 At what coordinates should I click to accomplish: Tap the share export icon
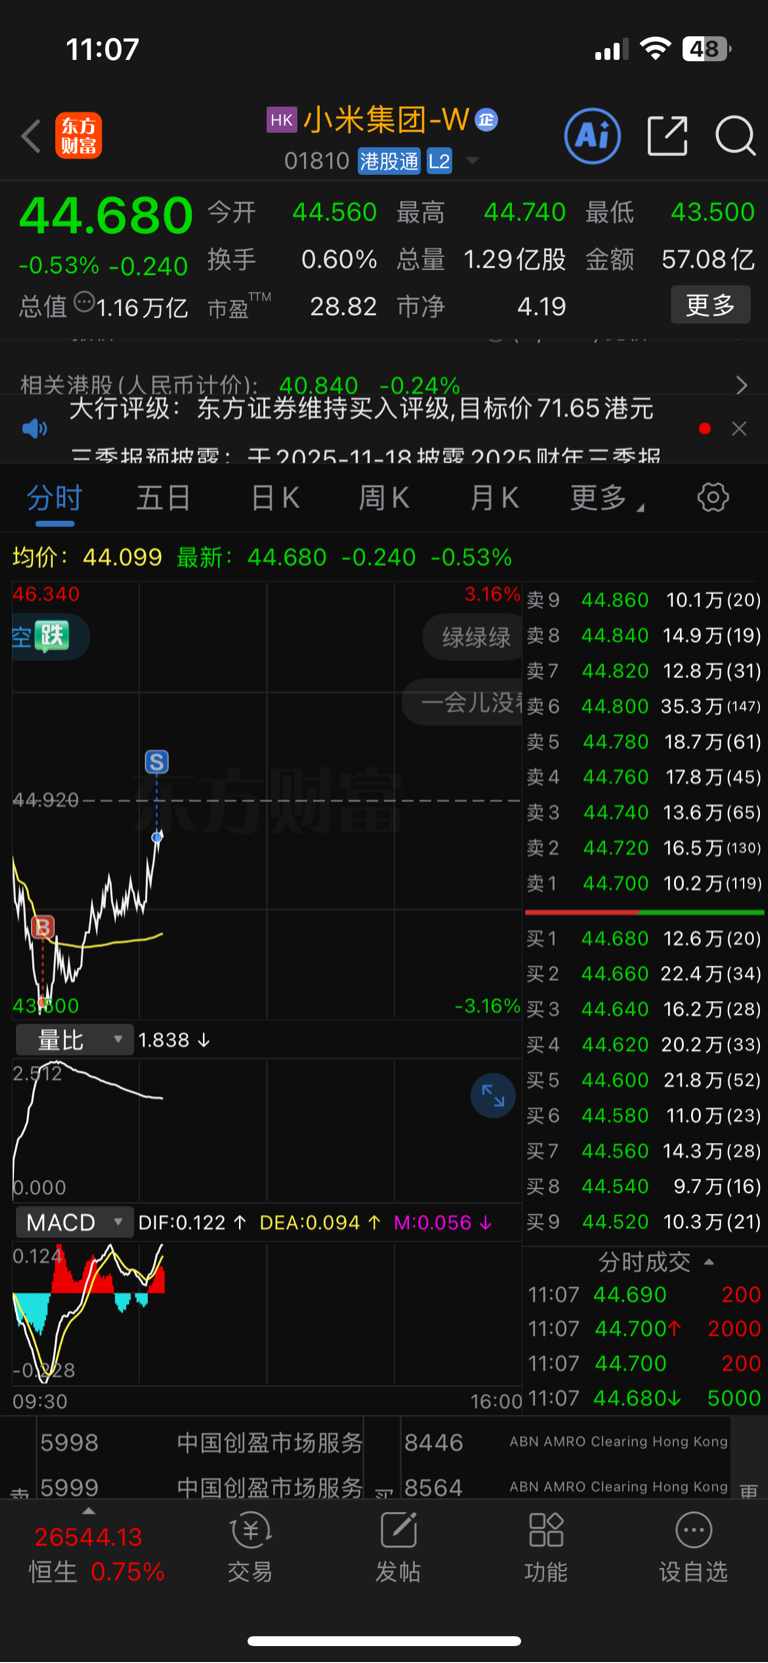pyautogui.click(x=667, y=136)
